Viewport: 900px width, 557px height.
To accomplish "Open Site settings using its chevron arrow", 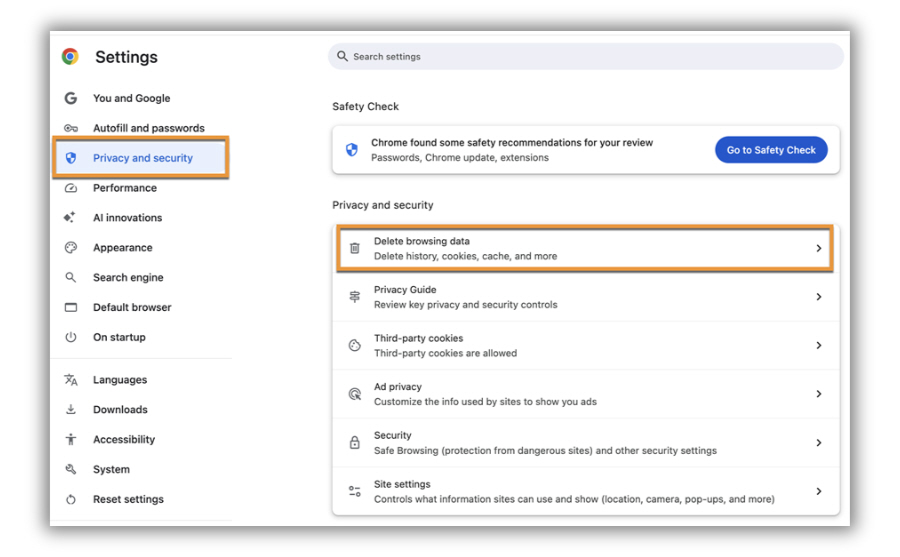I will click(818, 491).
